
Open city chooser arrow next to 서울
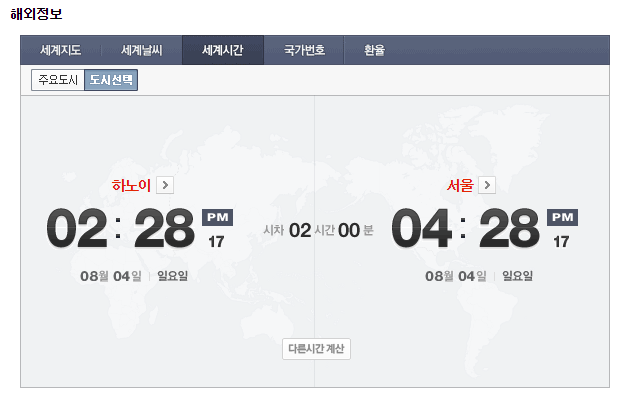(x=487, y=185)
